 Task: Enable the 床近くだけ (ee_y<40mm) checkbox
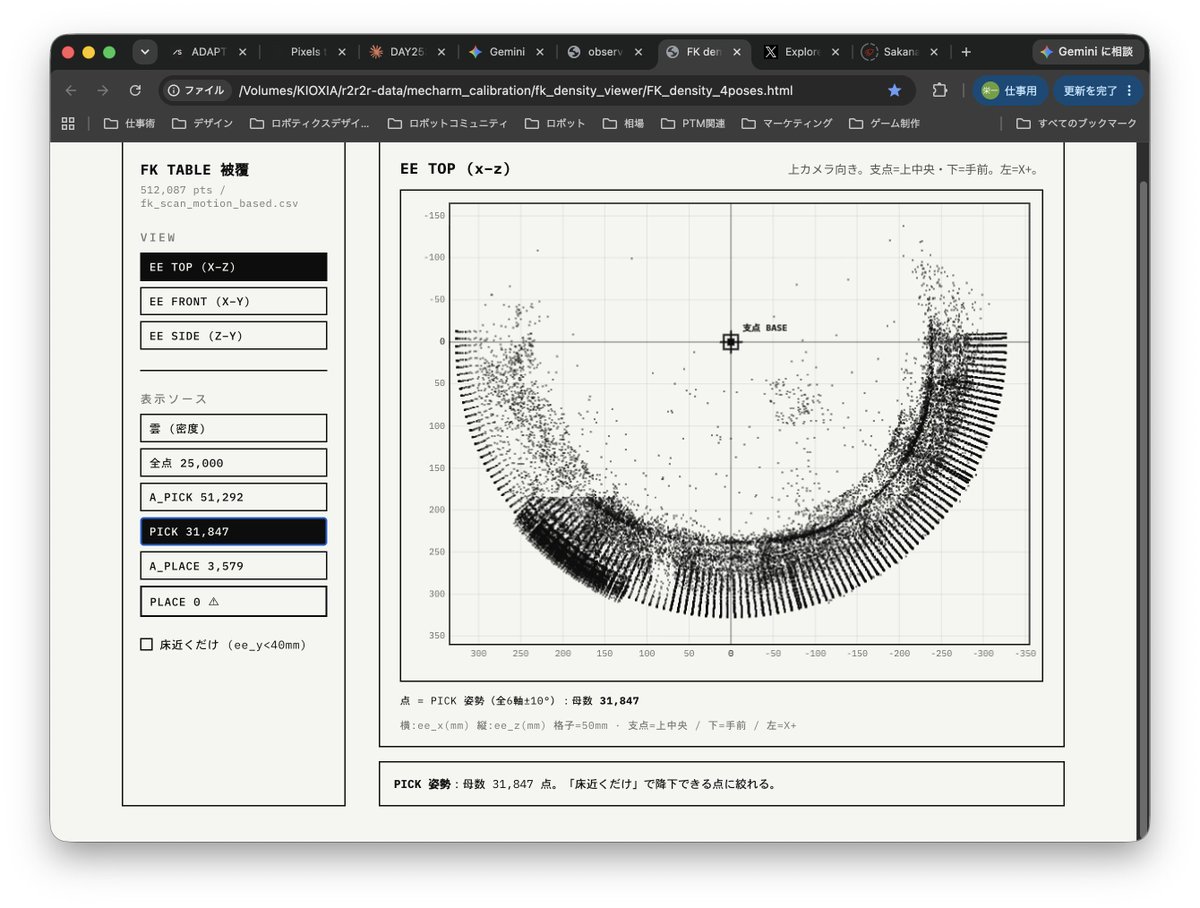pyautogui.click(x=147, y=645)
